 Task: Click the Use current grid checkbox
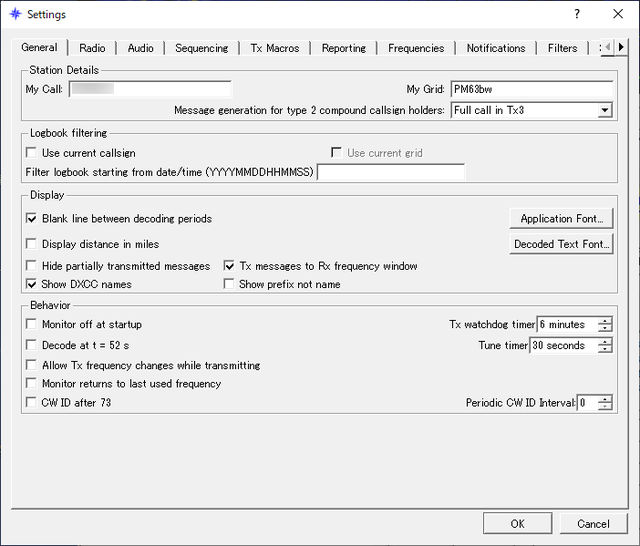tap(336, 153)
